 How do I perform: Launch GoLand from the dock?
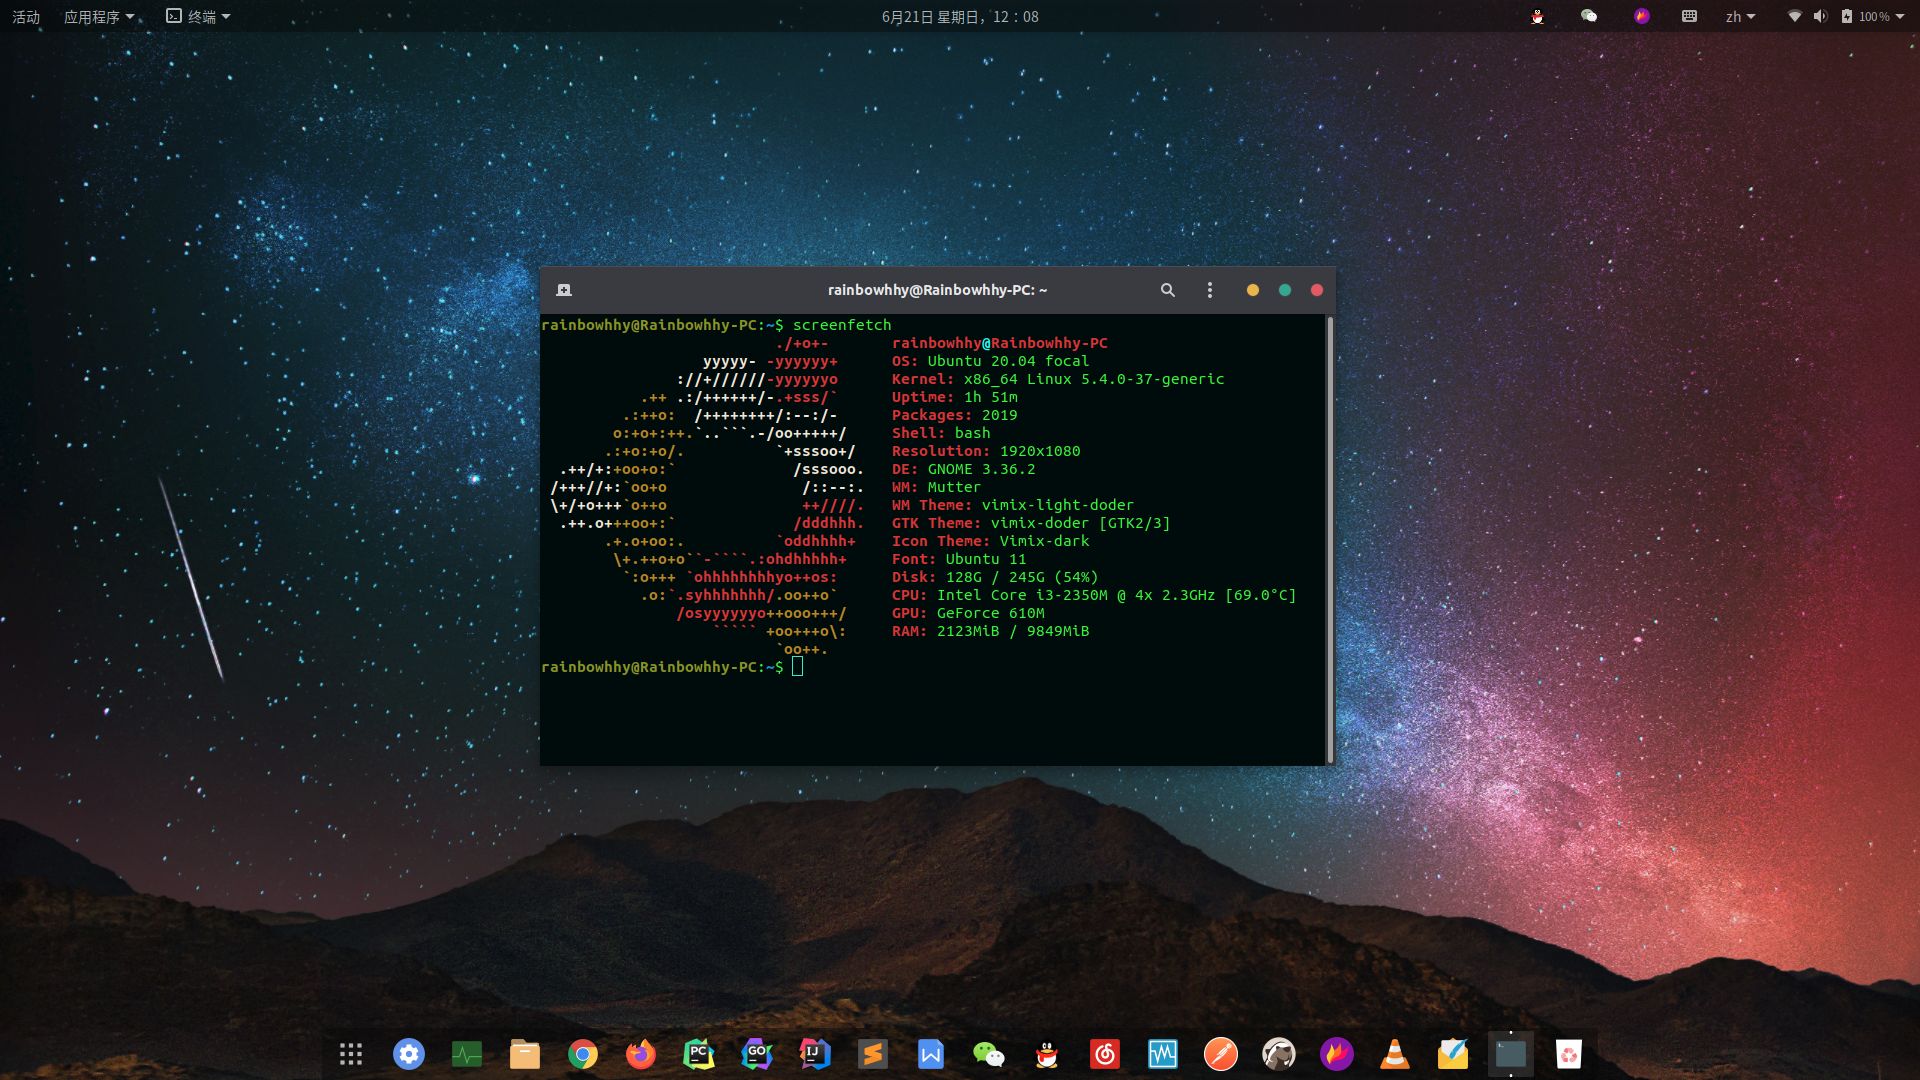pos(757,1054)
